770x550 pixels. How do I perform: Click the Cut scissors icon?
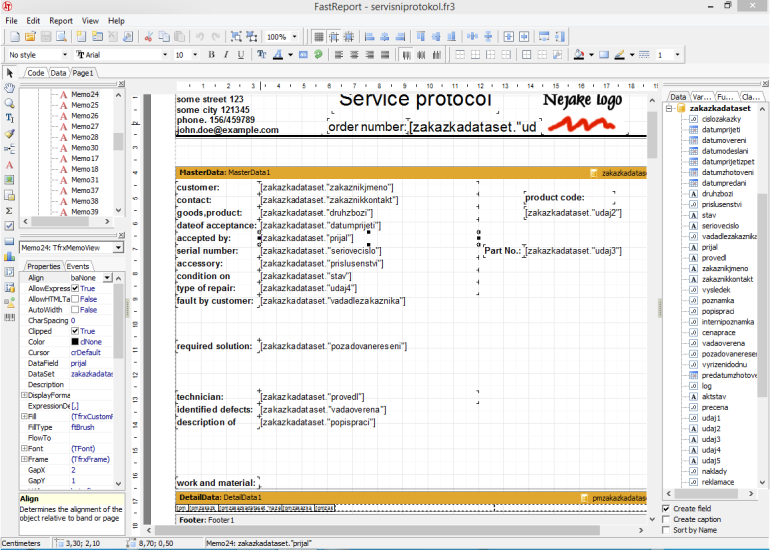tap(148, 37)
